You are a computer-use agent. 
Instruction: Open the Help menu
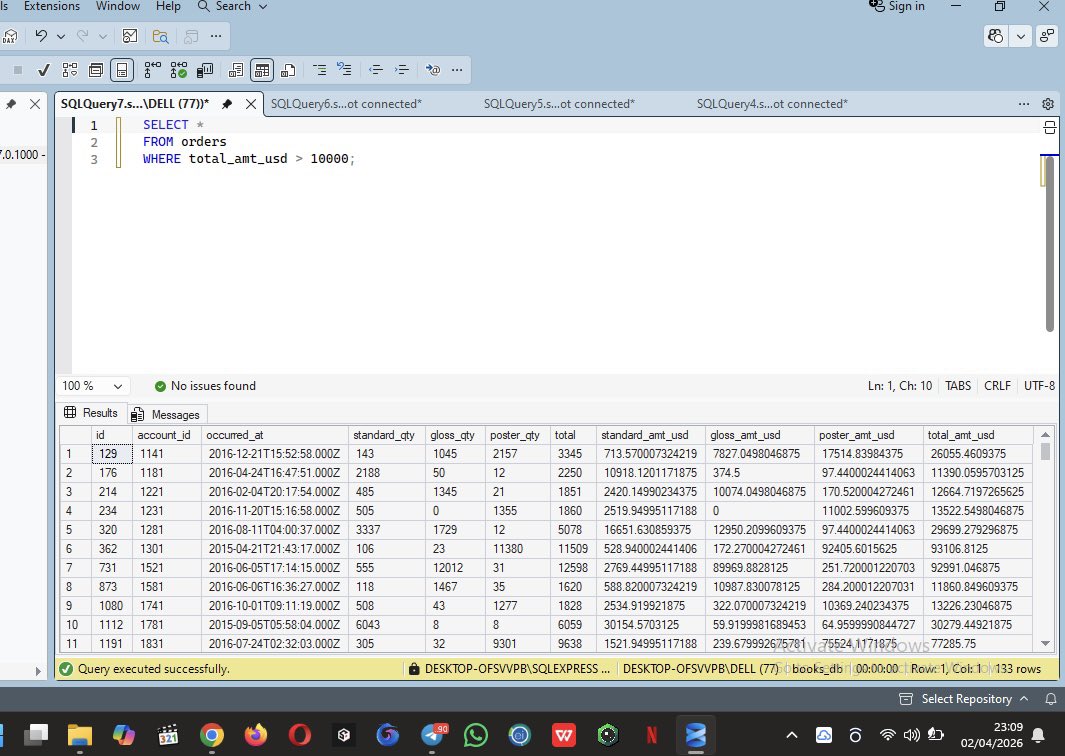pos(168,6)
